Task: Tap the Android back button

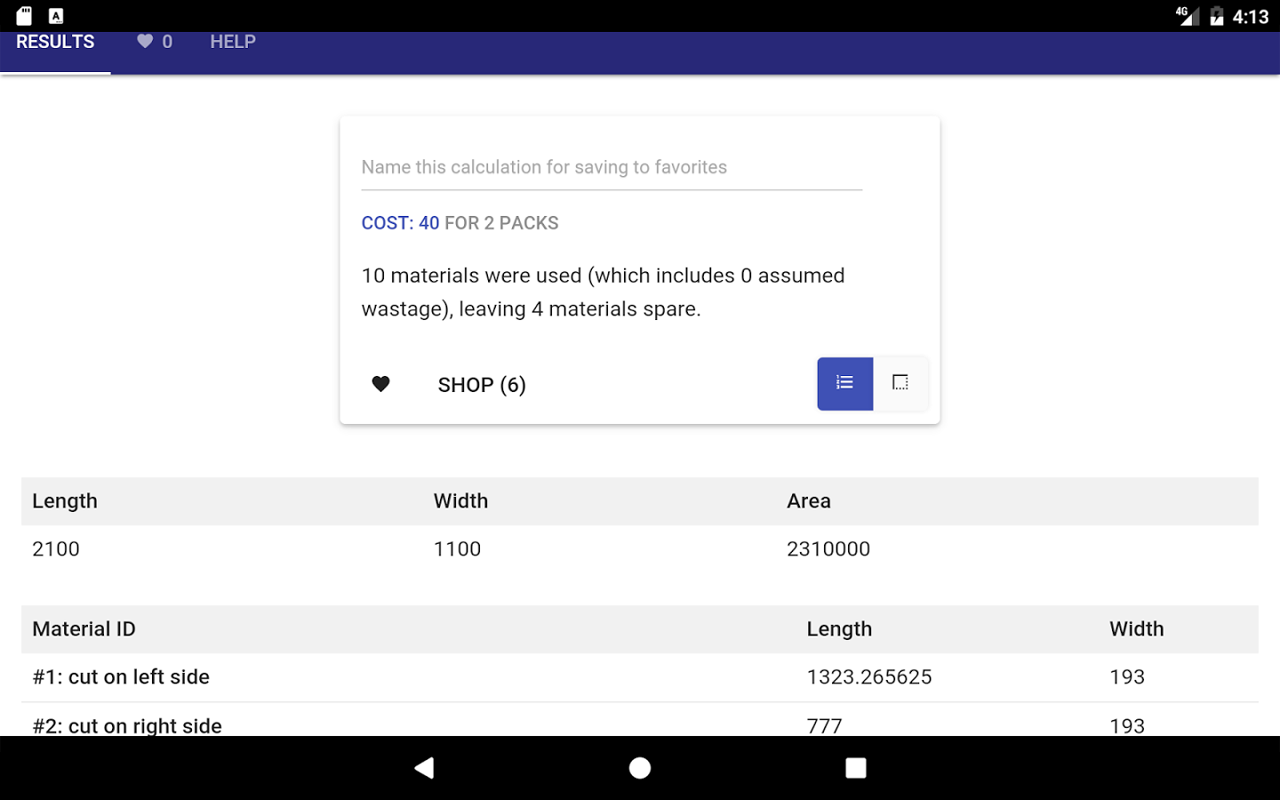Action: 424,768
